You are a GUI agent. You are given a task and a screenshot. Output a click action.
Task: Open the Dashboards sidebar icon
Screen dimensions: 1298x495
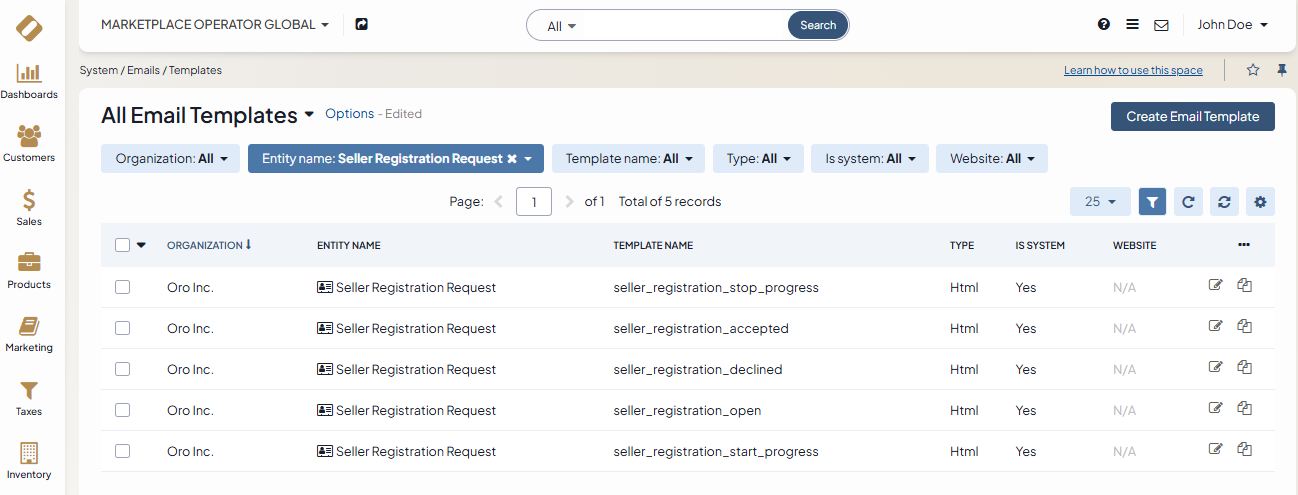pyautogui.click(x=29, y=74)
